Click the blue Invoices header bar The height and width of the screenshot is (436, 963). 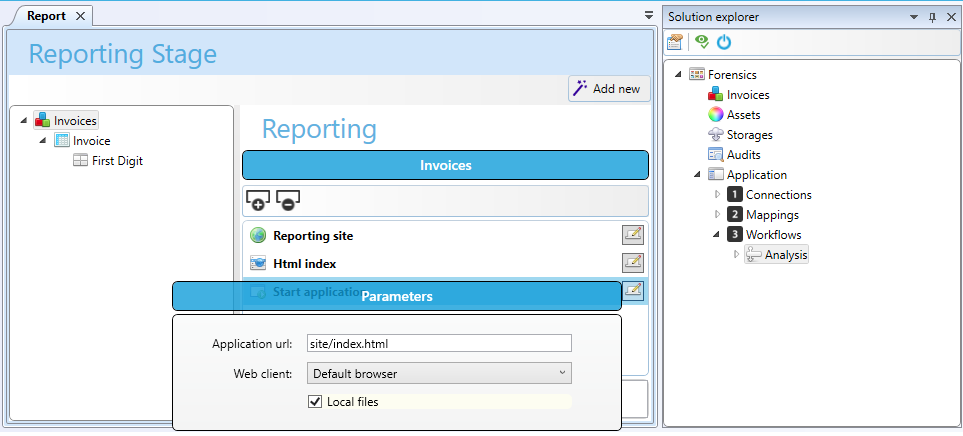click(445, 165)
